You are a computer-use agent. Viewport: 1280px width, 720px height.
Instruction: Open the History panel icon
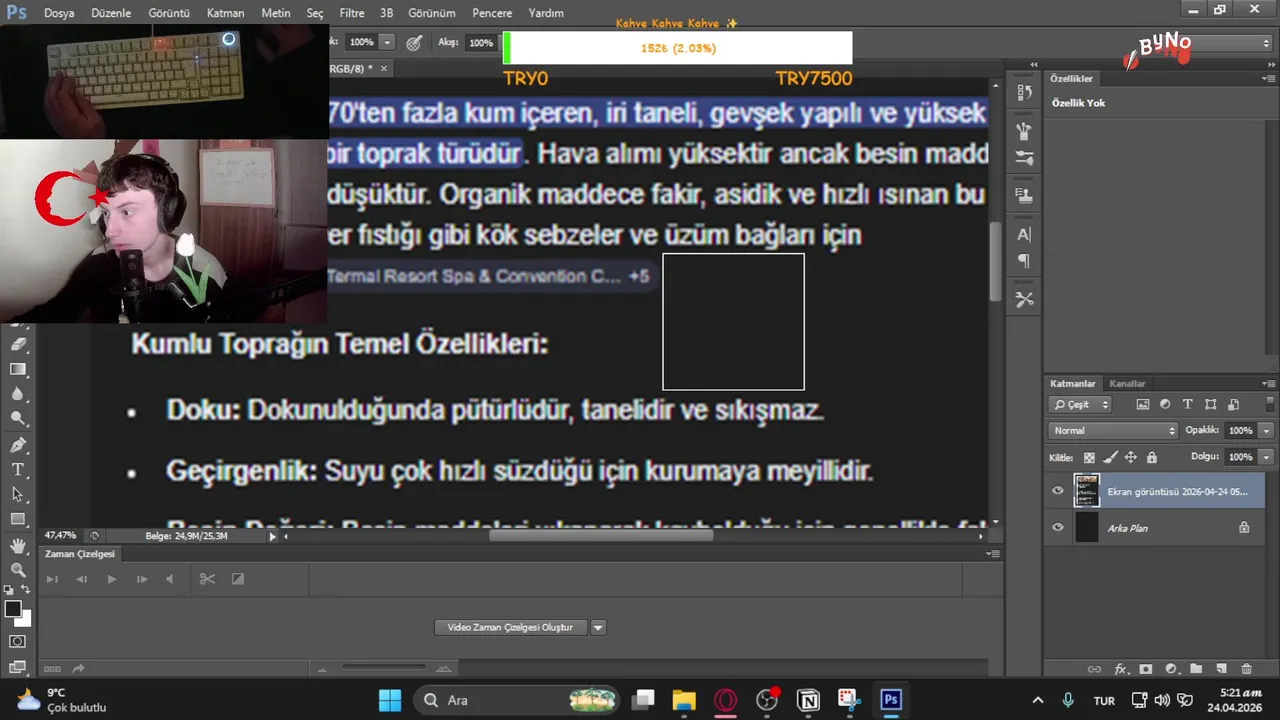coord(1024,92)
